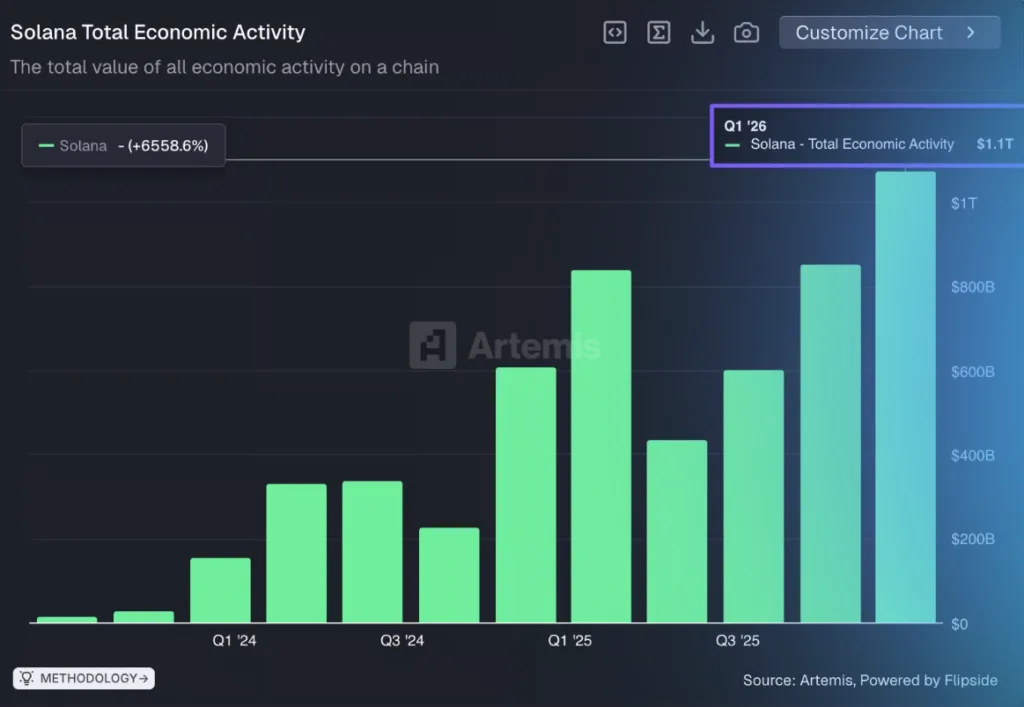Image resolution: width=1024 pixels, height=707 pixels.
Task: Click the Q1 '26 tooltip heading
Action: [x=745, y=126]
